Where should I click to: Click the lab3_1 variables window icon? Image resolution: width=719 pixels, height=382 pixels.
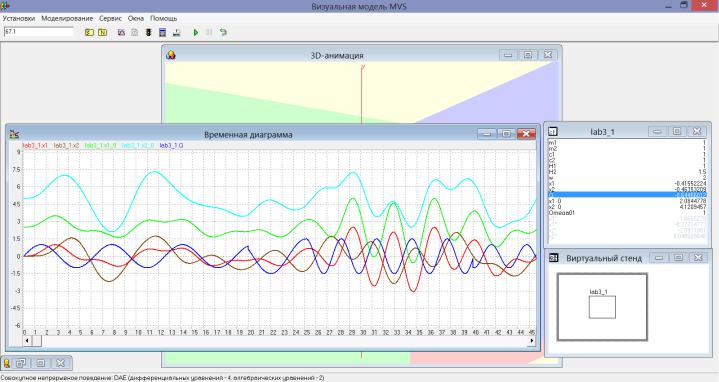tap(553, 132)
